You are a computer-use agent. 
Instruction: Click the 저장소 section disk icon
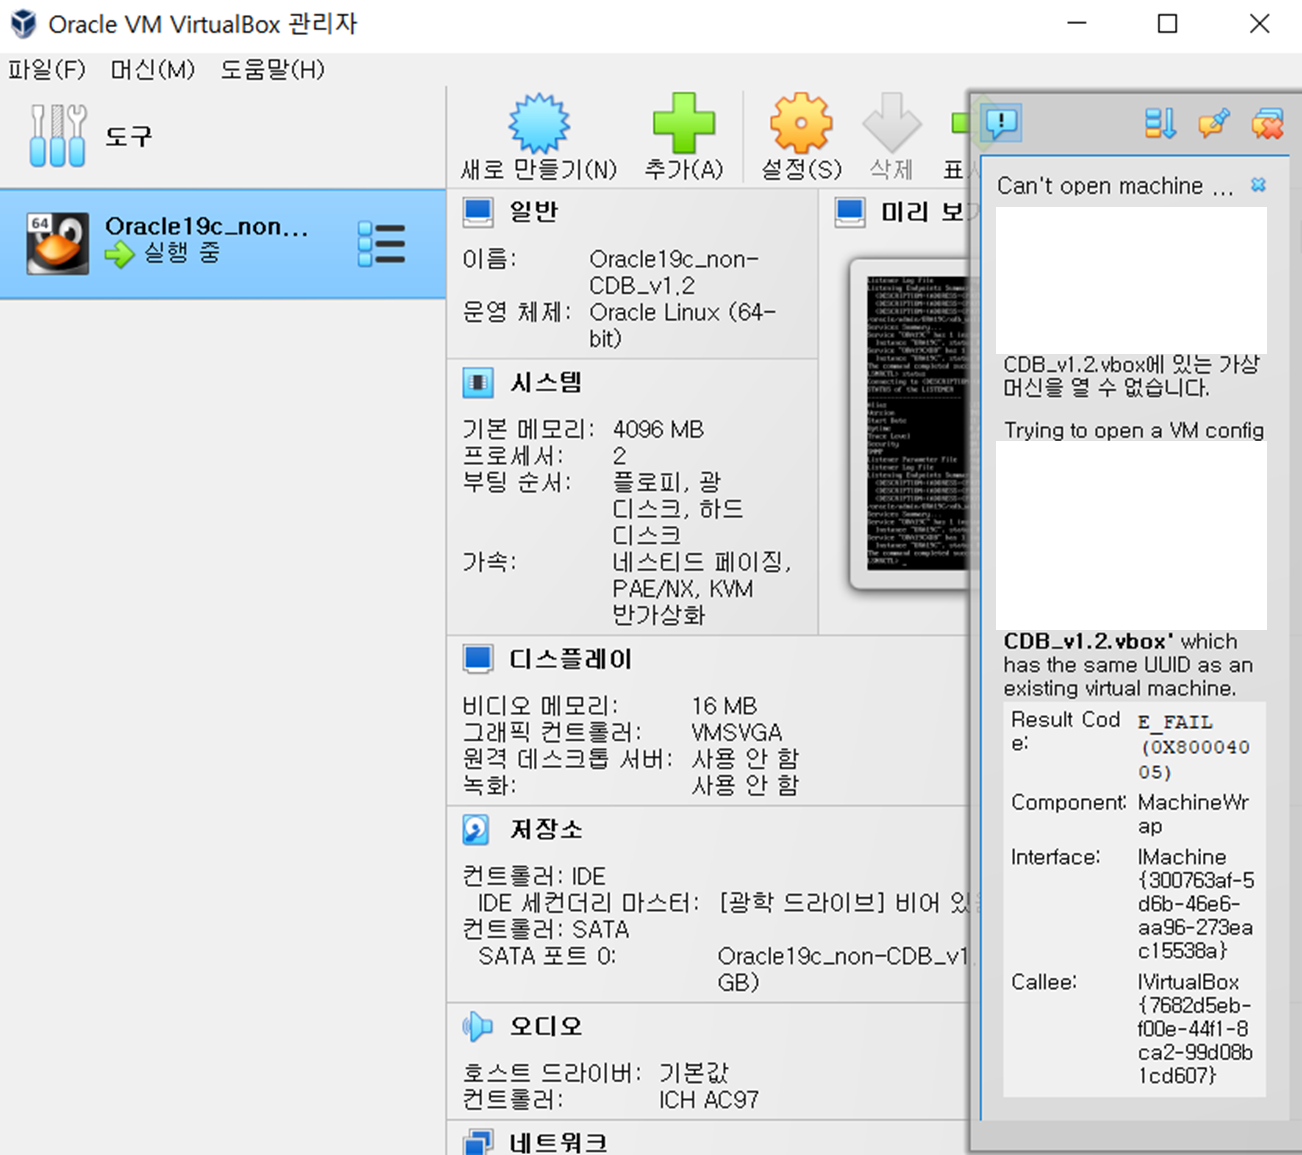point(476,829)
